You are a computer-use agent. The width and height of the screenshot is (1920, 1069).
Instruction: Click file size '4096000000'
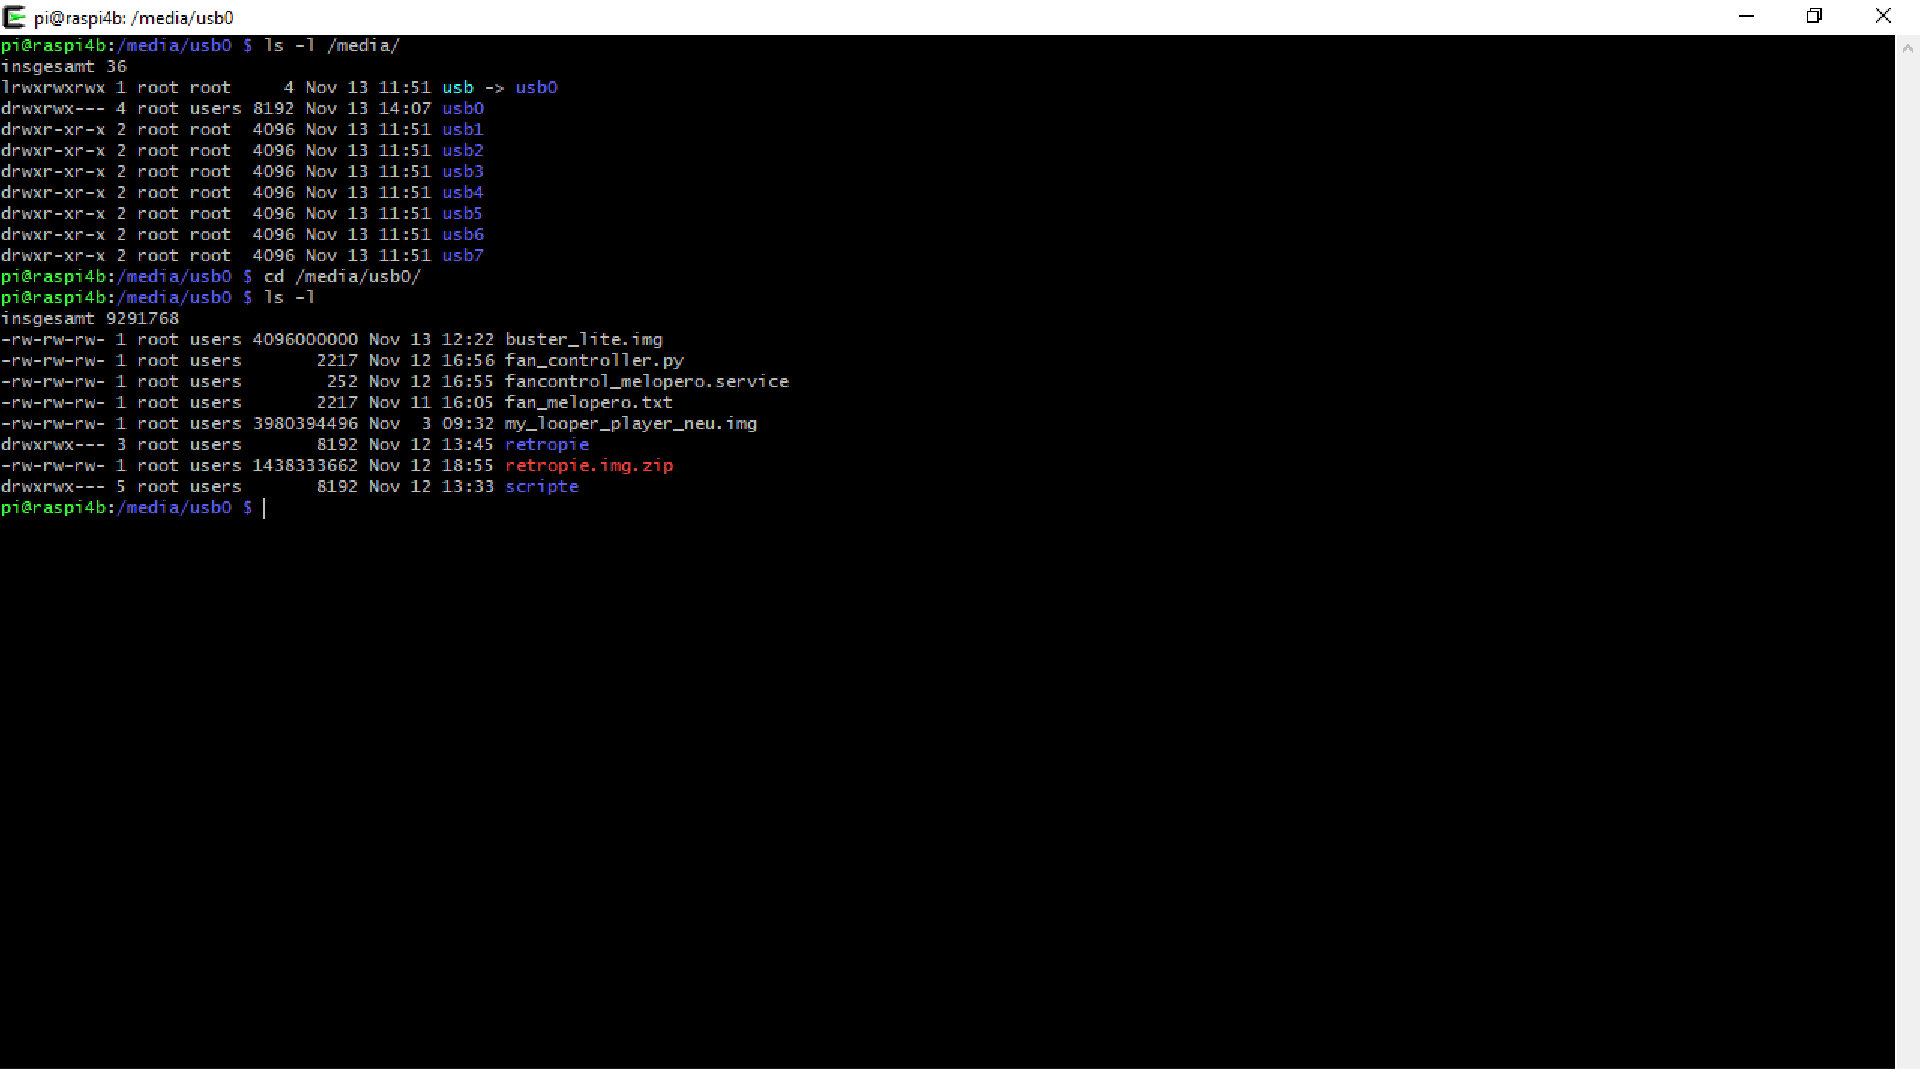pyautogui.click(x=305, y=340)
